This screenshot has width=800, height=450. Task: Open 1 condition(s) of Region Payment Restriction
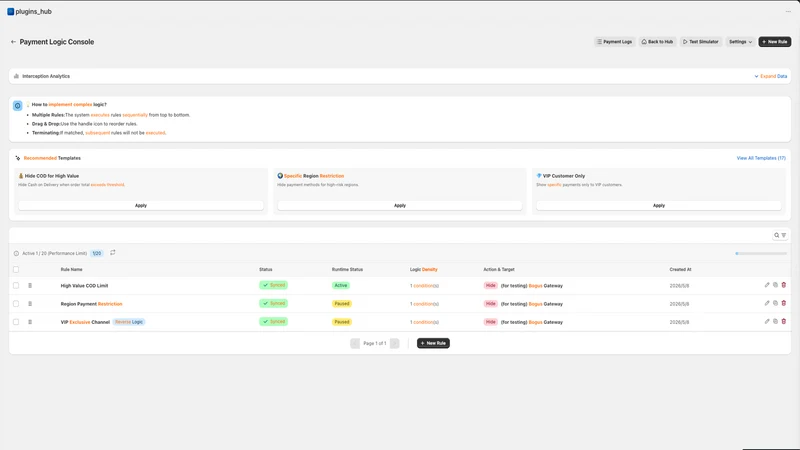tap(424, 304)
